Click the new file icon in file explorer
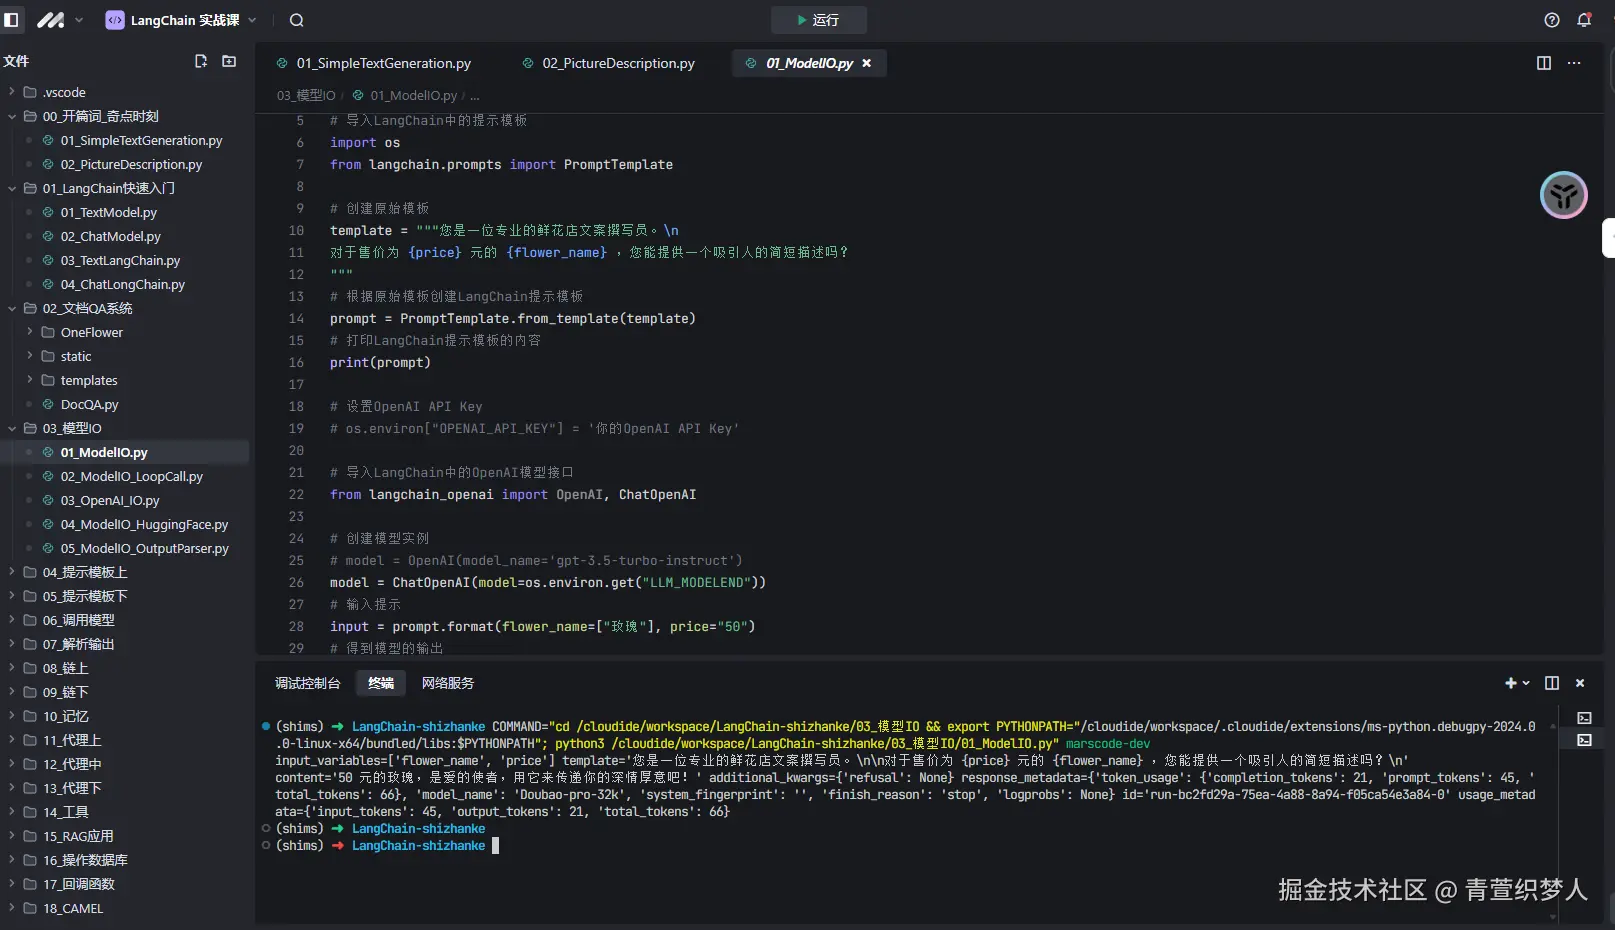This screenshot has width=1615, height=930. (201, 61)
